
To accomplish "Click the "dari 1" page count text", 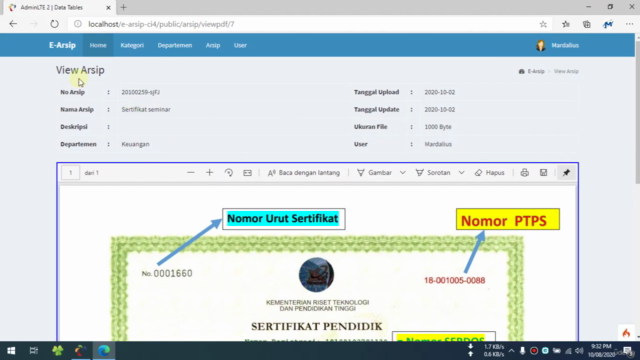I will click(x=91, y=173).
